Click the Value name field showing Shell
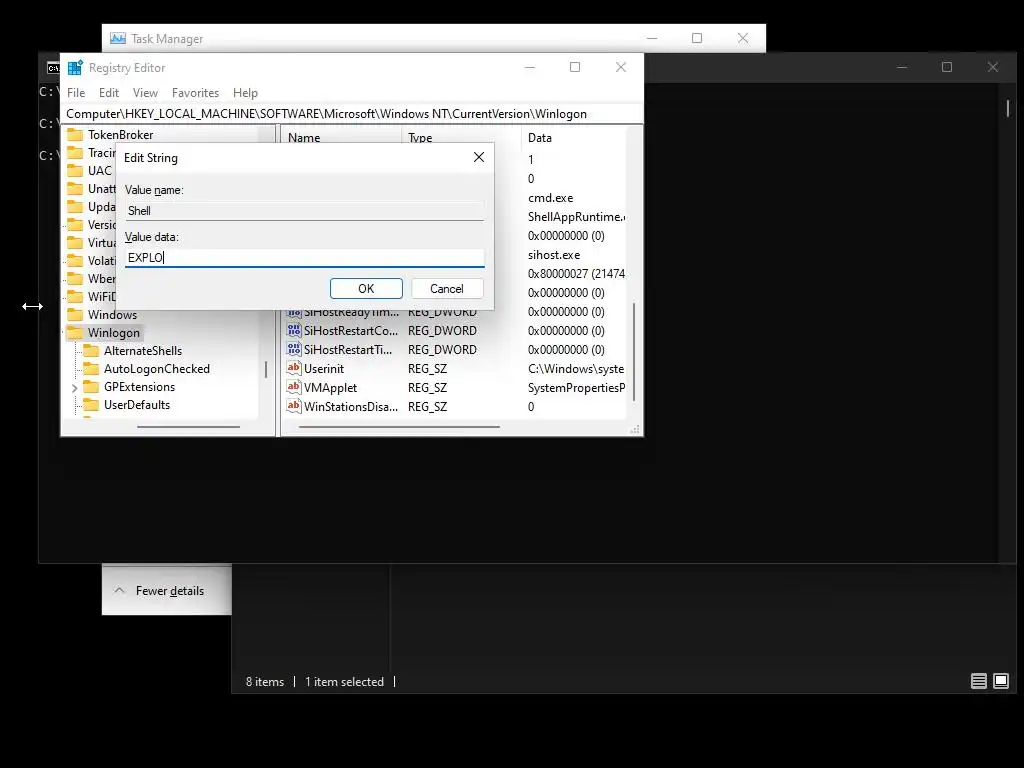 (x=304, y=210)
